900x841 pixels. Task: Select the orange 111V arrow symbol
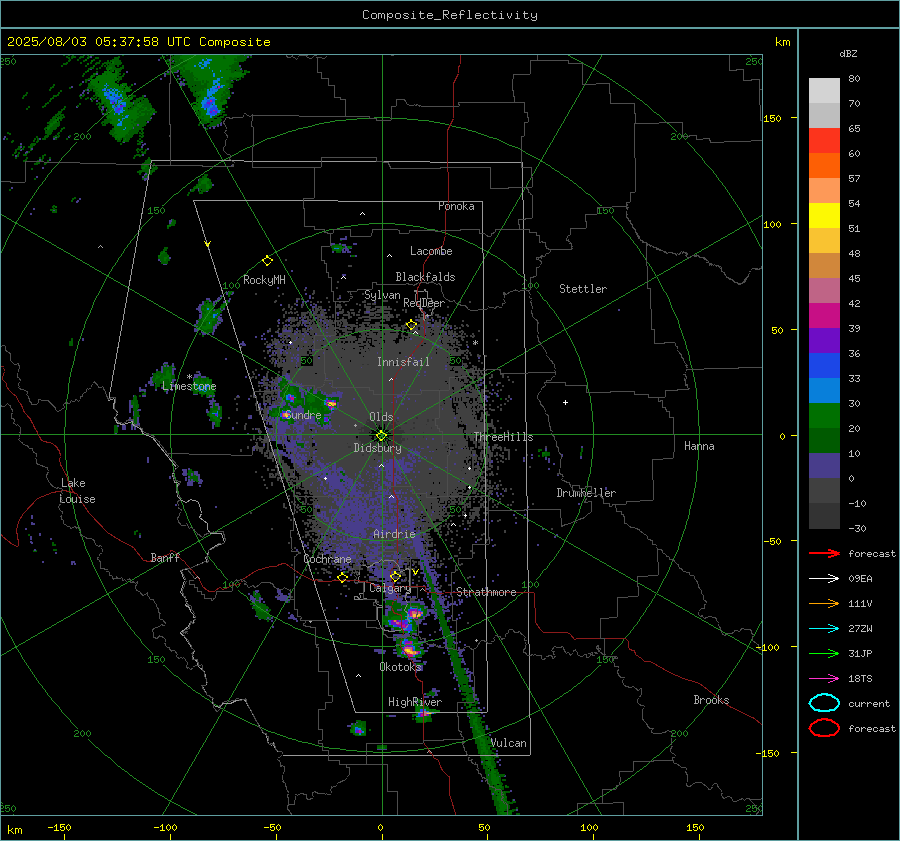point(824,603)
